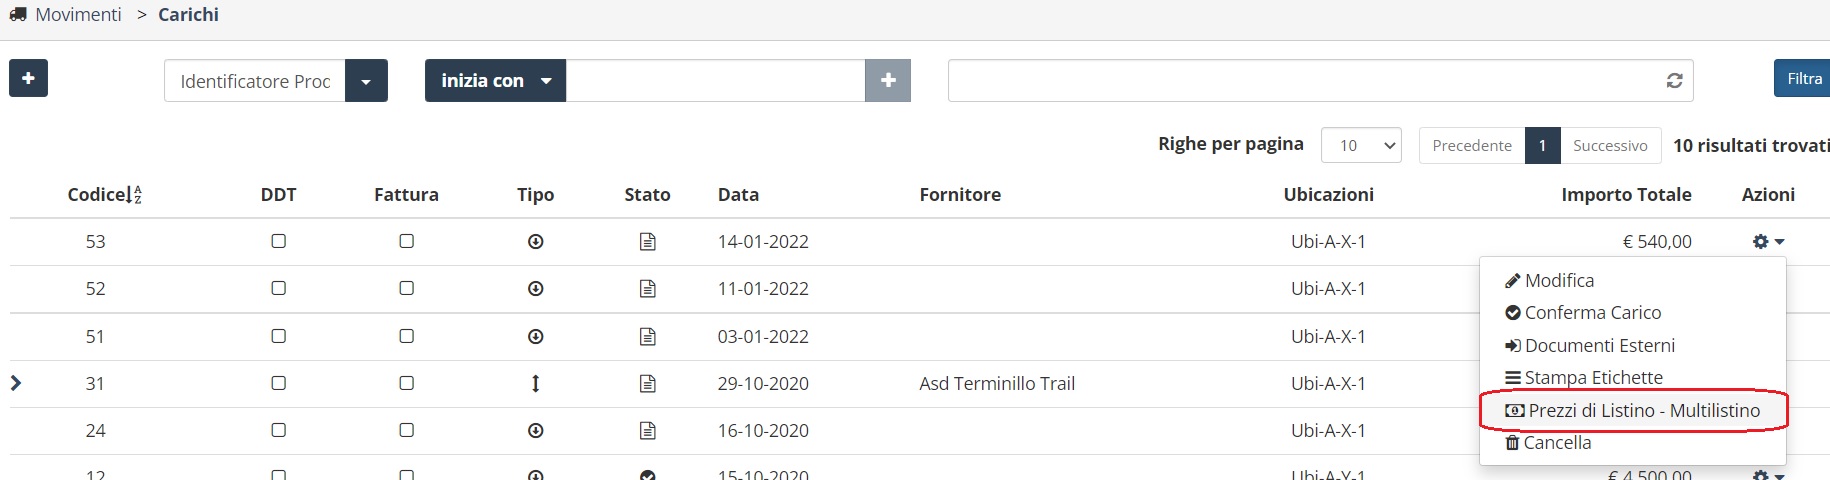Open the Identificatore field dropdown arrow
The width and height of the screenshot is (1830, 480).
(366, 81)
